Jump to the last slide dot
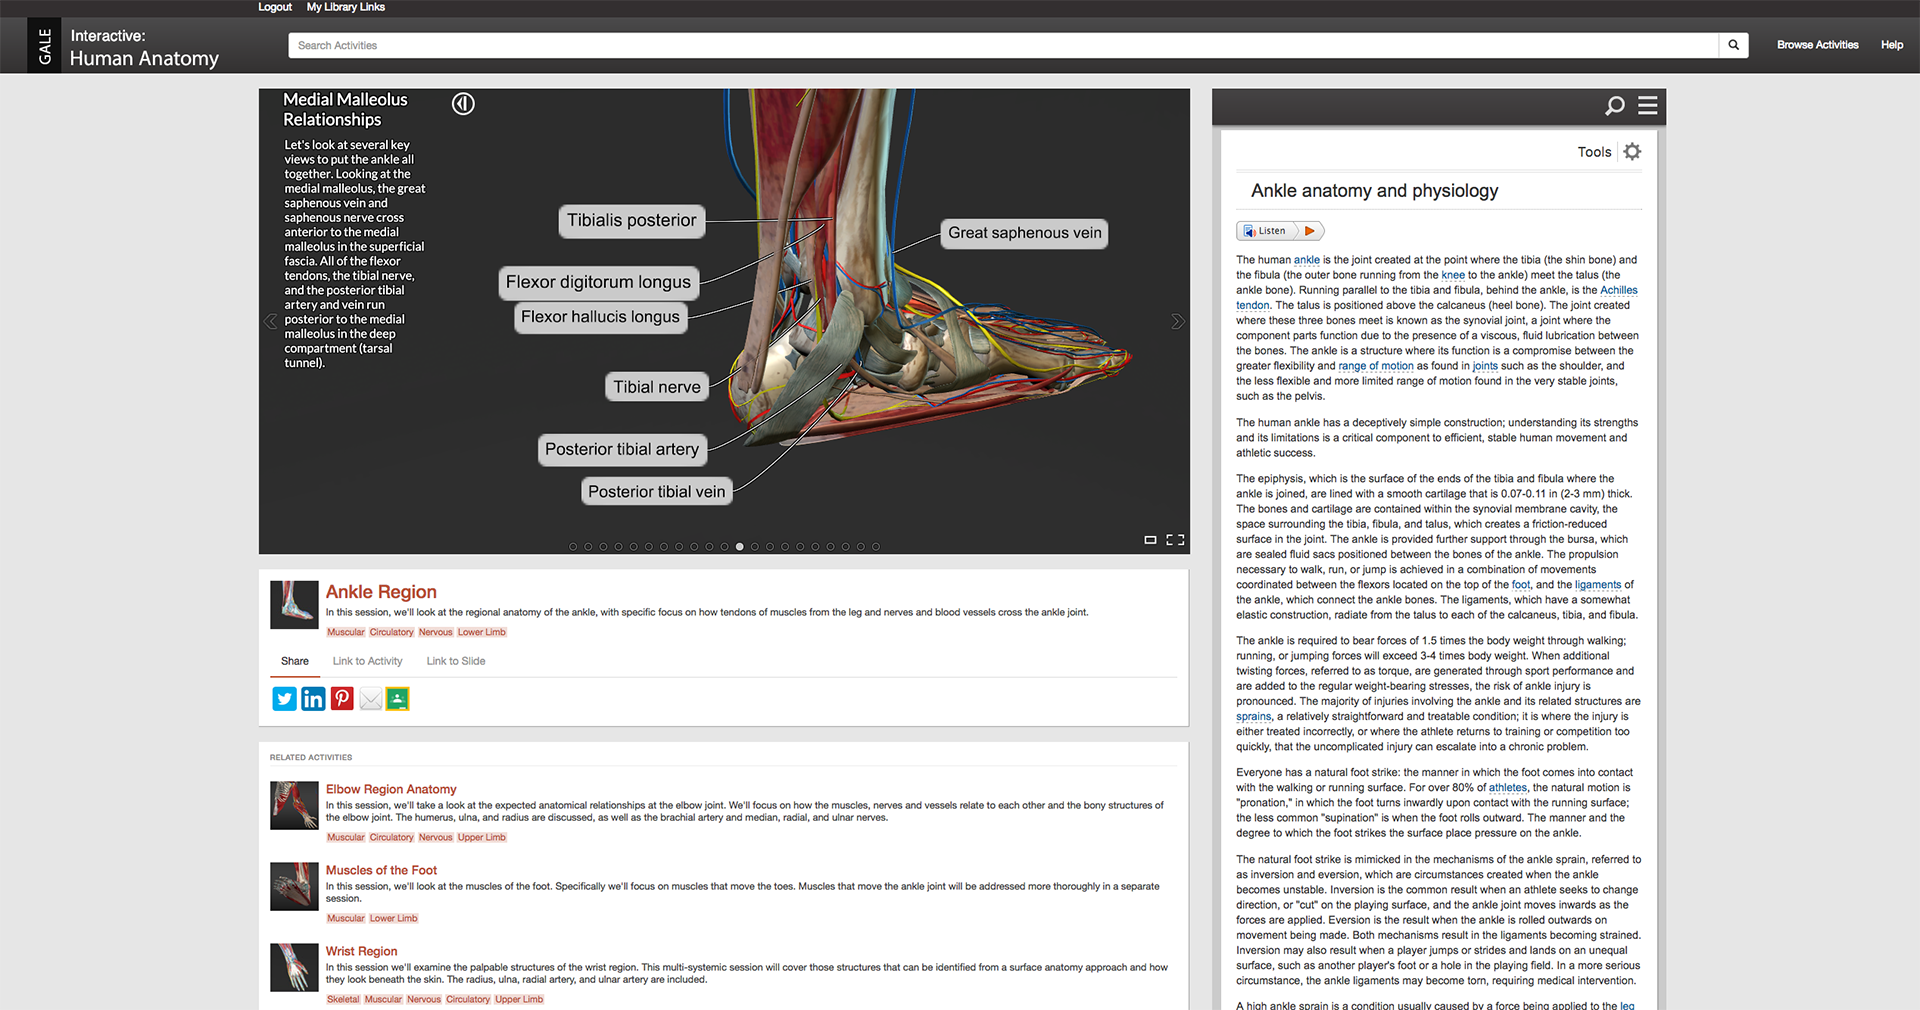The width and height of the screenshot is (1920, 1010). 876,547
